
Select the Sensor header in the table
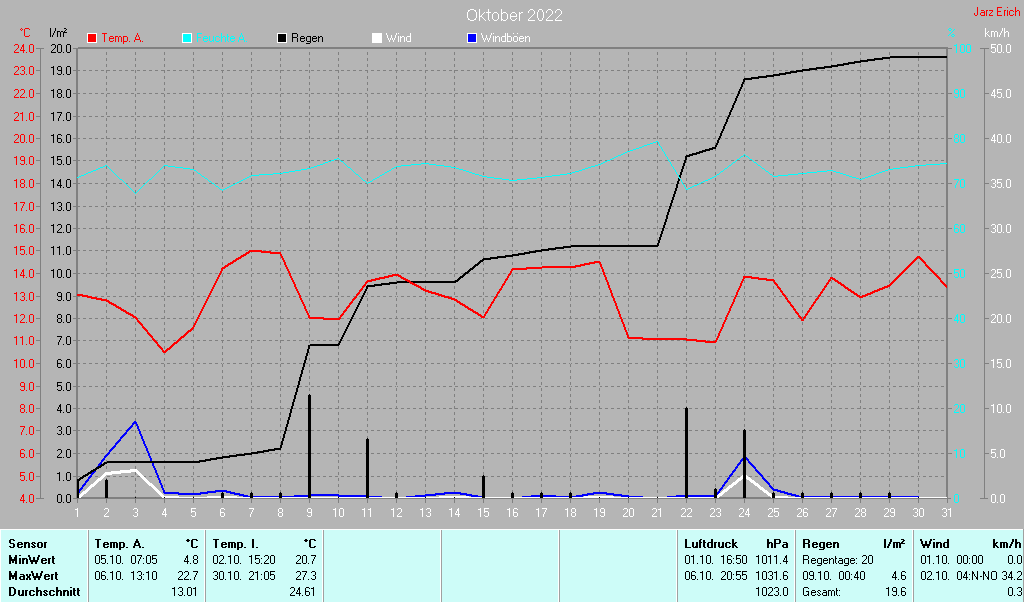[x=27, y=543]
